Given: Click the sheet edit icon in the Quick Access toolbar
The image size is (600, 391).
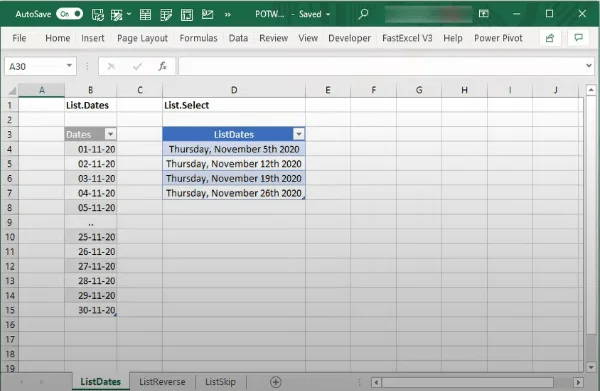Looking at the screenshot, I should point(166,15).
